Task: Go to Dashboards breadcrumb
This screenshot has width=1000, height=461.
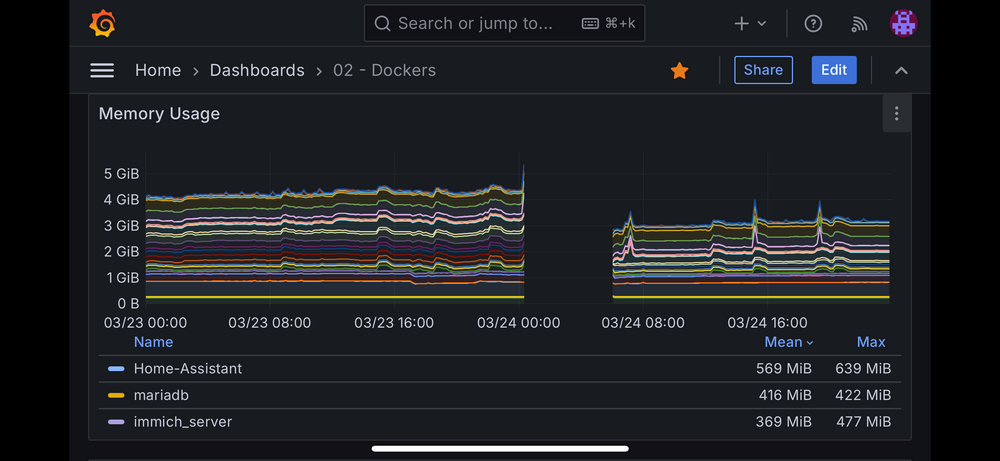Action: [257, 70]
